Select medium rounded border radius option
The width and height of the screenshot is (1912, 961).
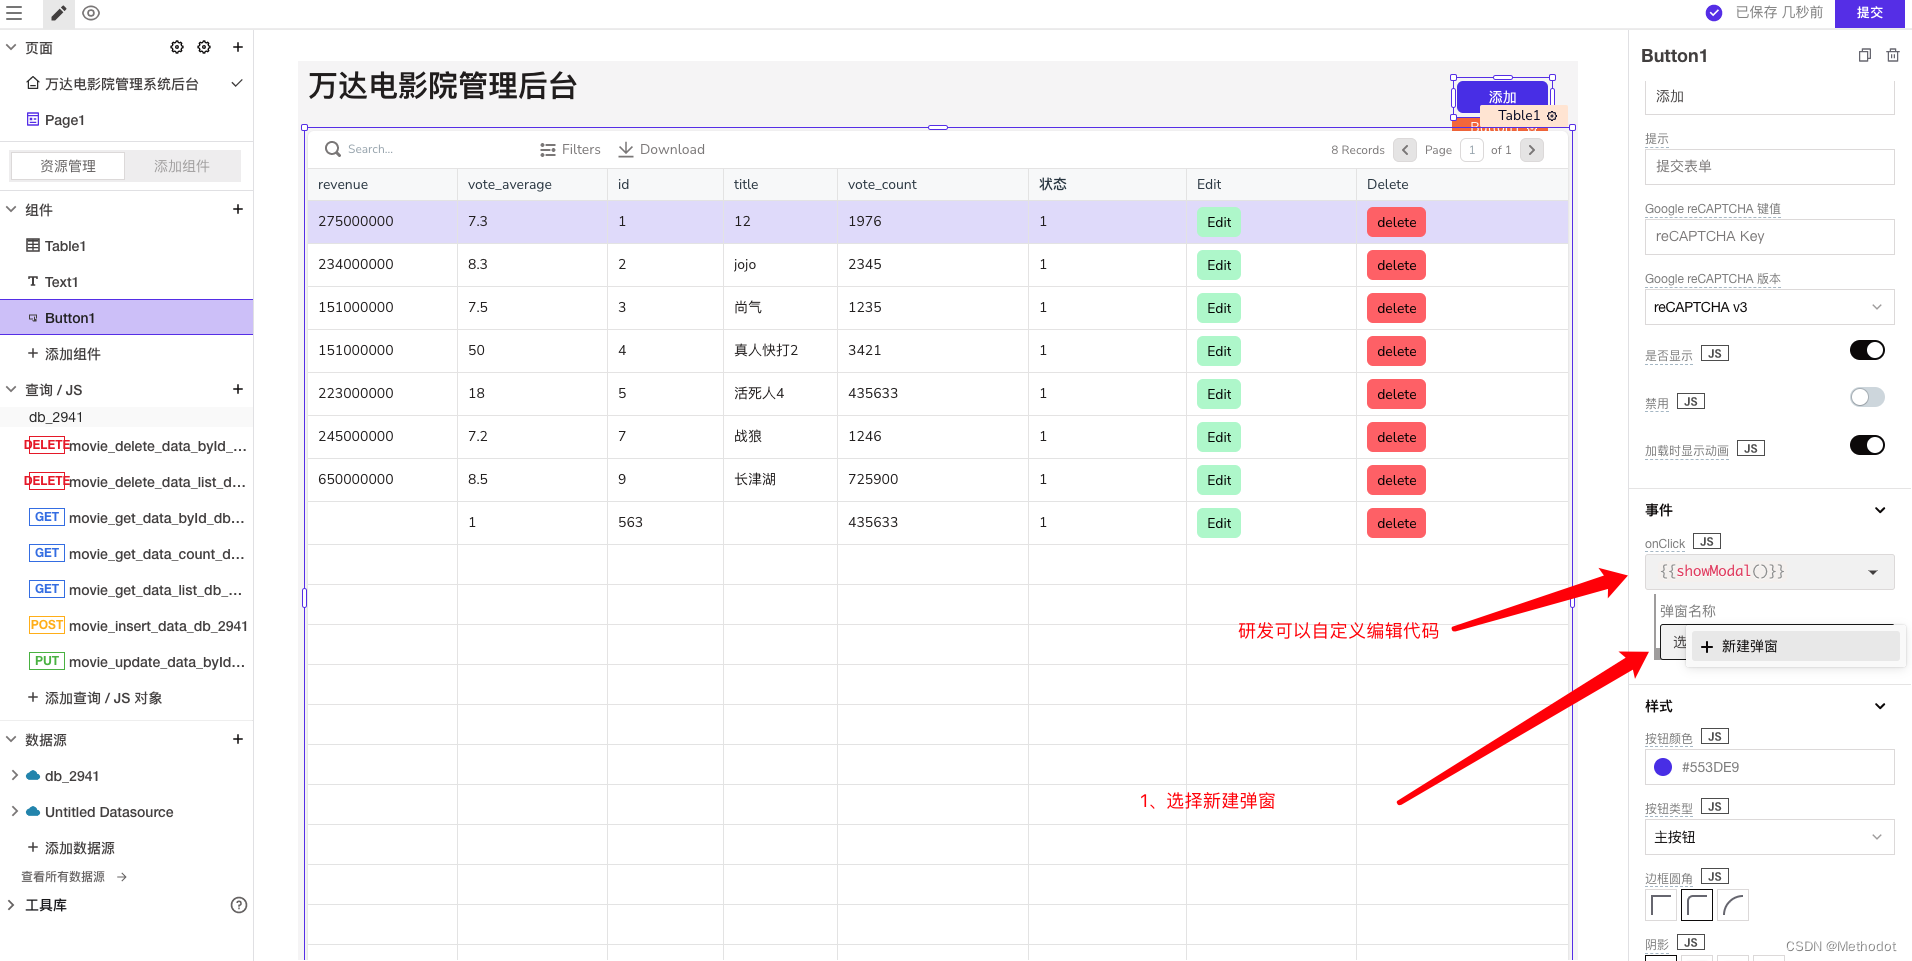[x=1697, y=906]
